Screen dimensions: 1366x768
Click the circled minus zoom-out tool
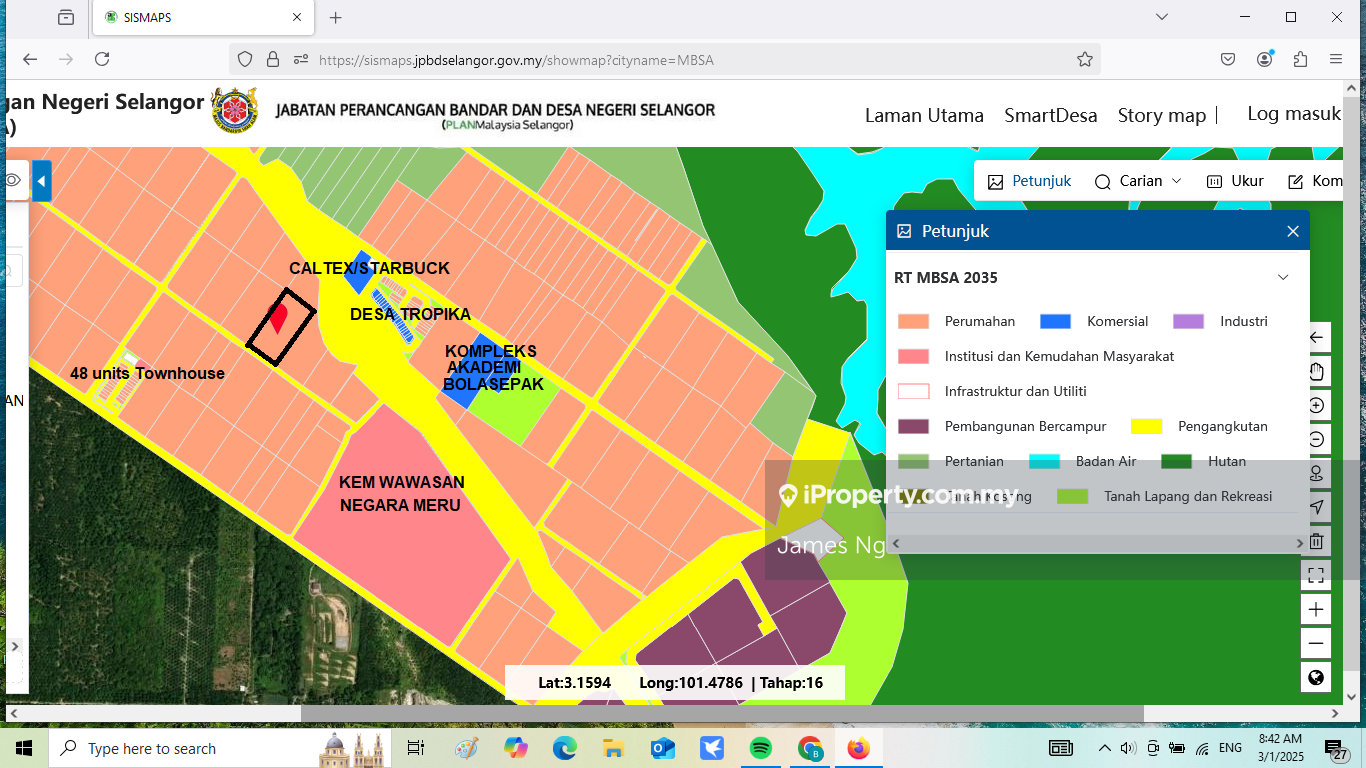(x=1316, y=440)
